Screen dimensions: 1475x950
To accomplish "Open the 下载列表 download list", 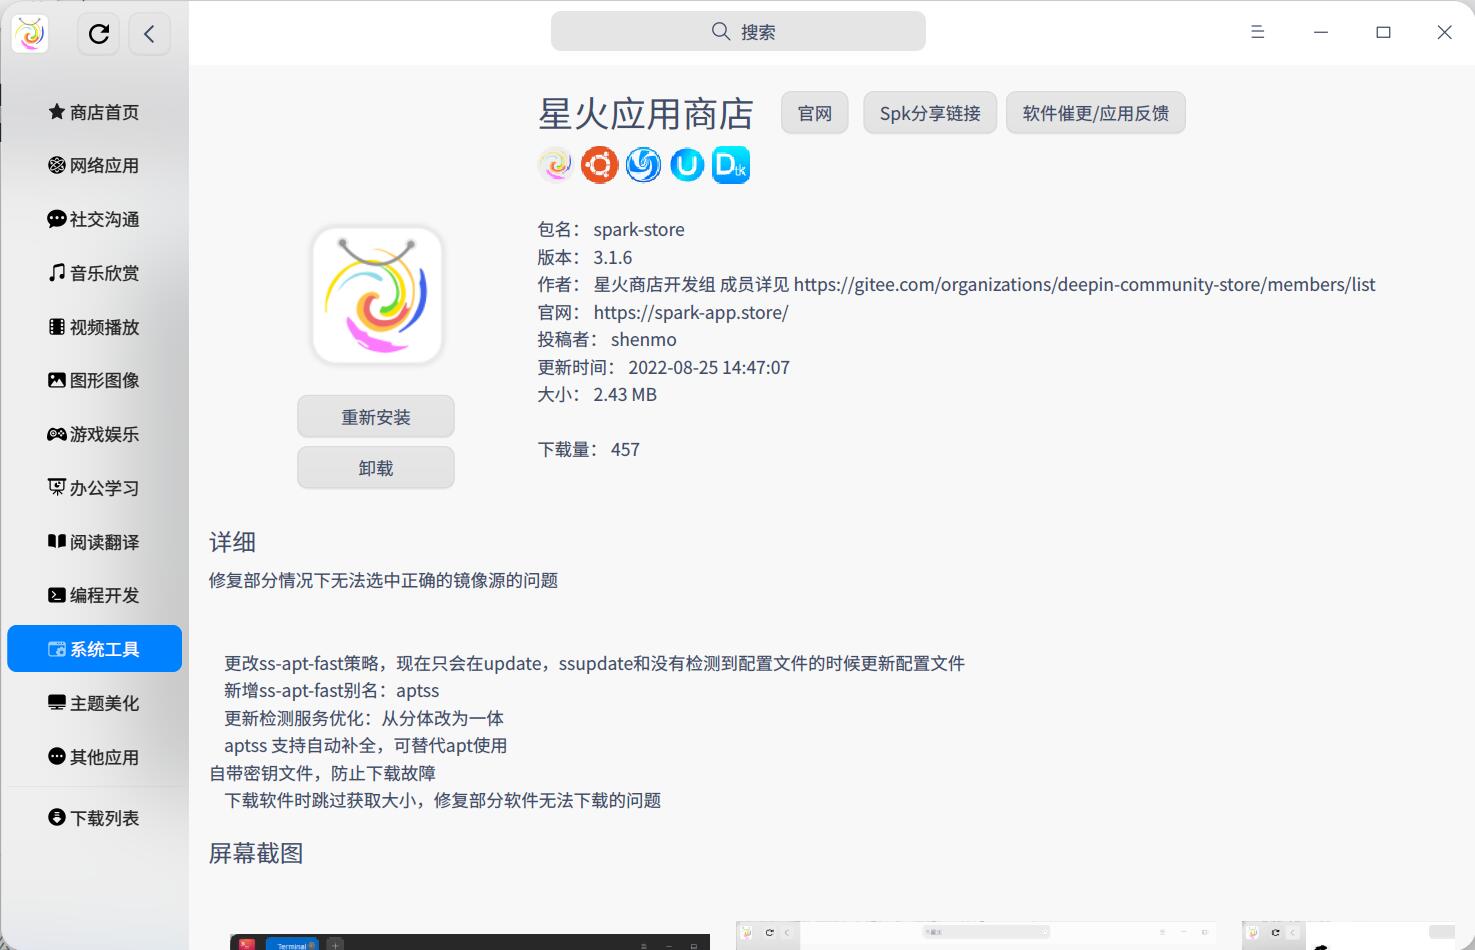I will (93, 817).
